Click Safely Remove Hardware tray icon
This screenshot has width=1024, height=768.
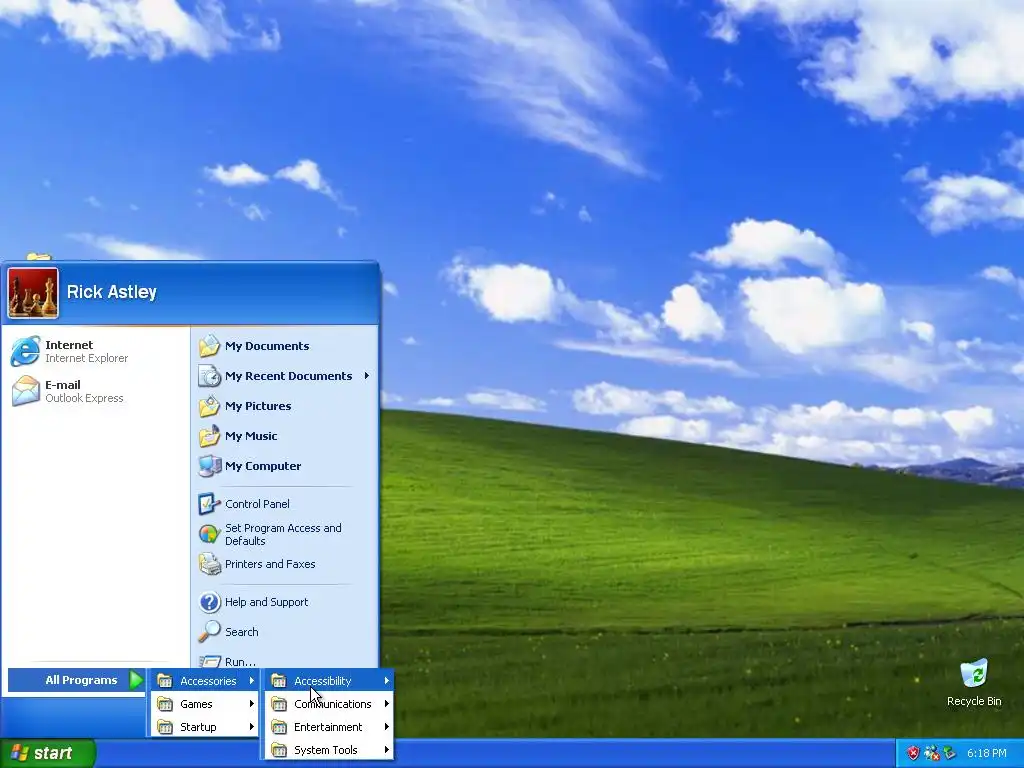[x=949, y=753]
